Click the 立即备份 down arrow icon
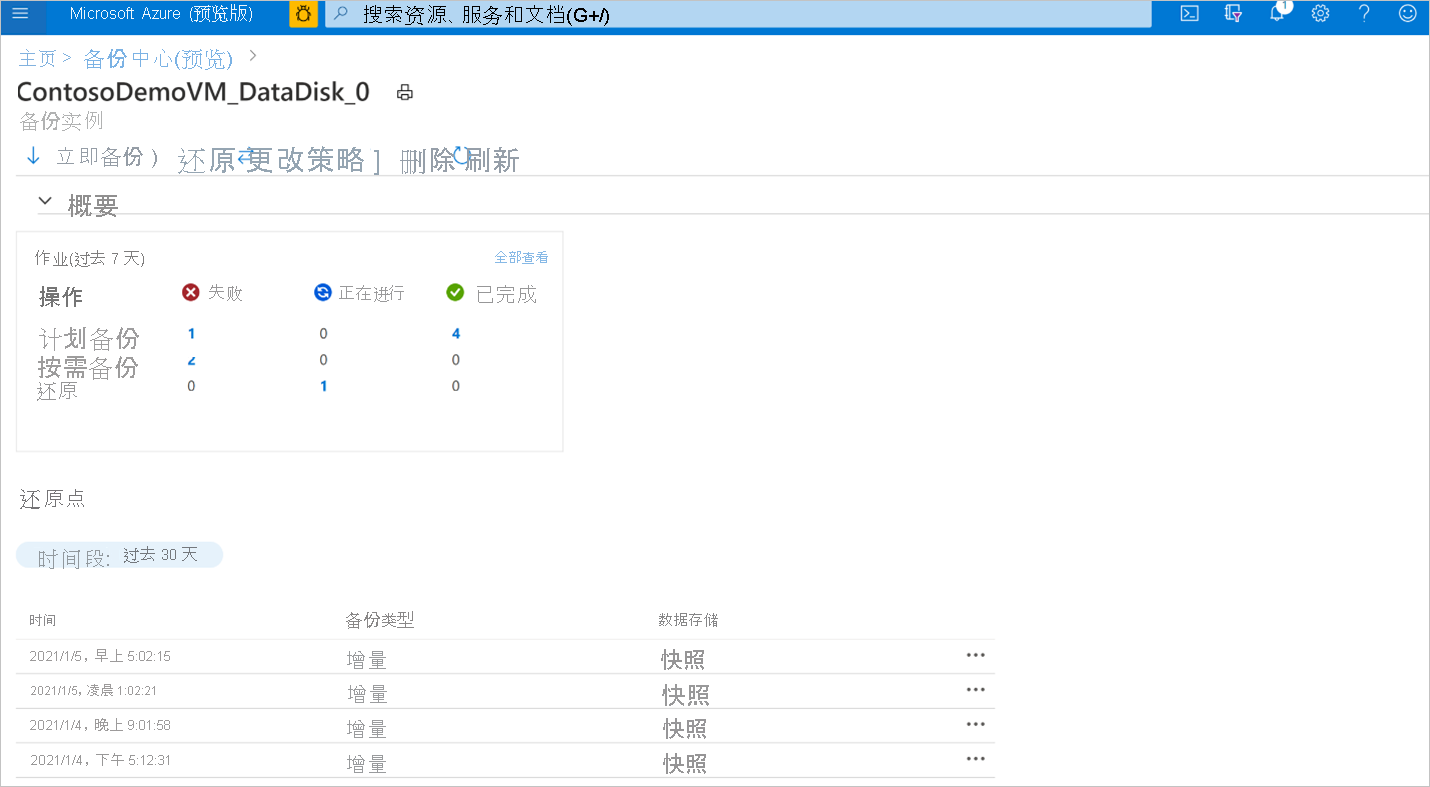1430x787 pixels. tap(33, 156)
